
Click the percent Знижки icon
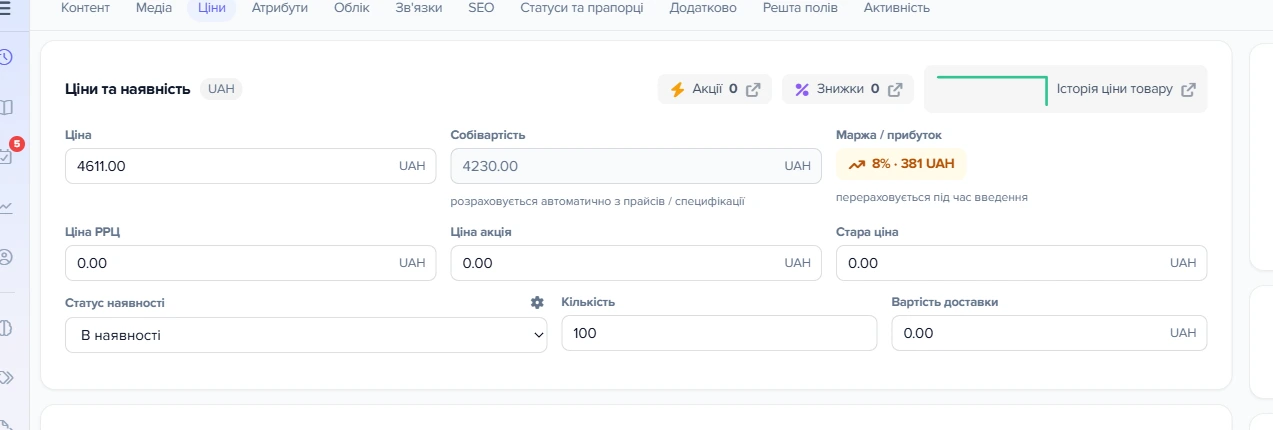point(801,89)
